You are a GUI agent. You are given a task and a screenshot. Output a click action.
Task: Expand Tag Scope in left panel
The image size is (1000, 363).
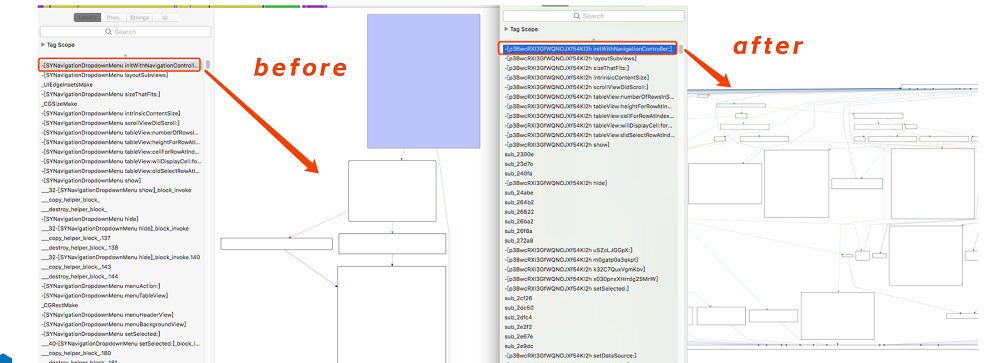[43, 45]
